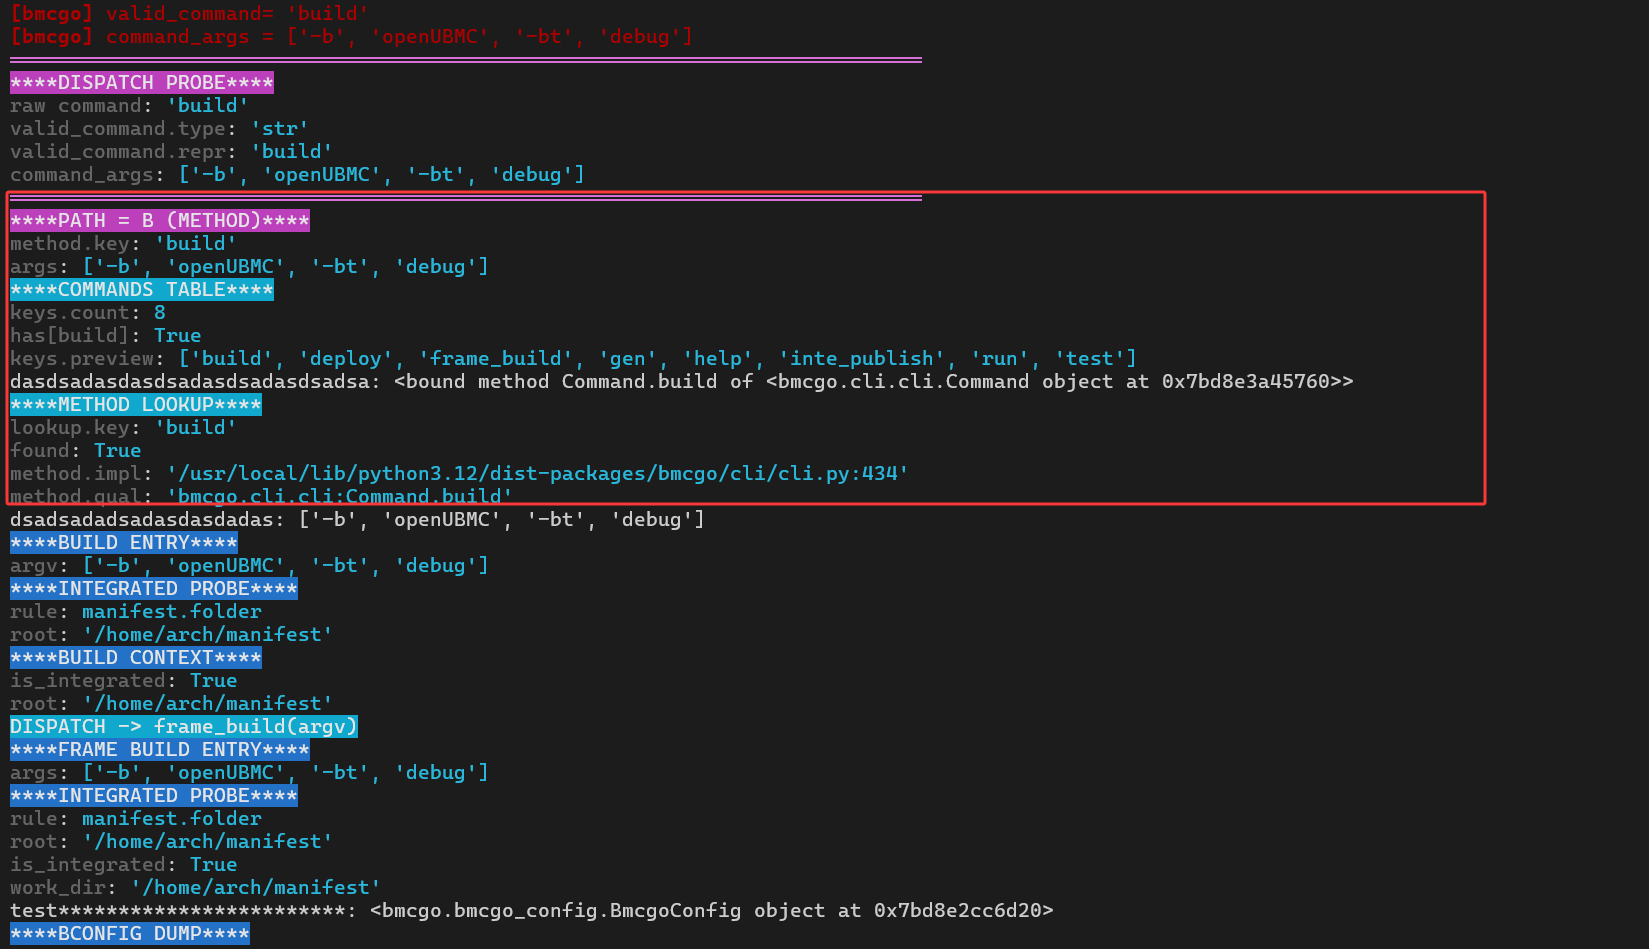Viewport: 1649px width, 949px height.
Task: Click the BUILD CONTEXT section header
Action: (135, 658)
